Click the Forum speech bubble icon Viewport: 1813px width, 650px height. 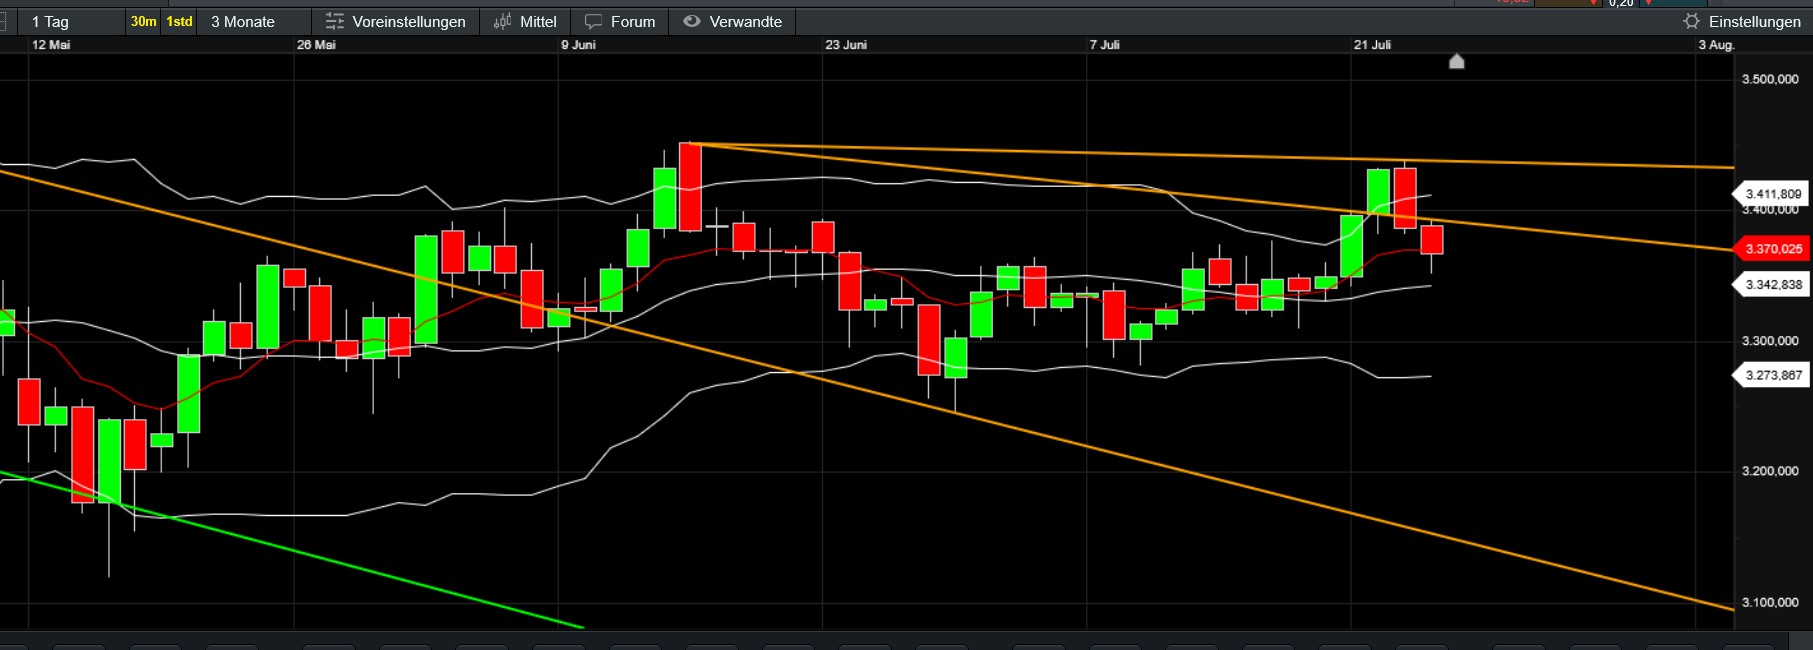pyautogui.click(x=594, y=22)
